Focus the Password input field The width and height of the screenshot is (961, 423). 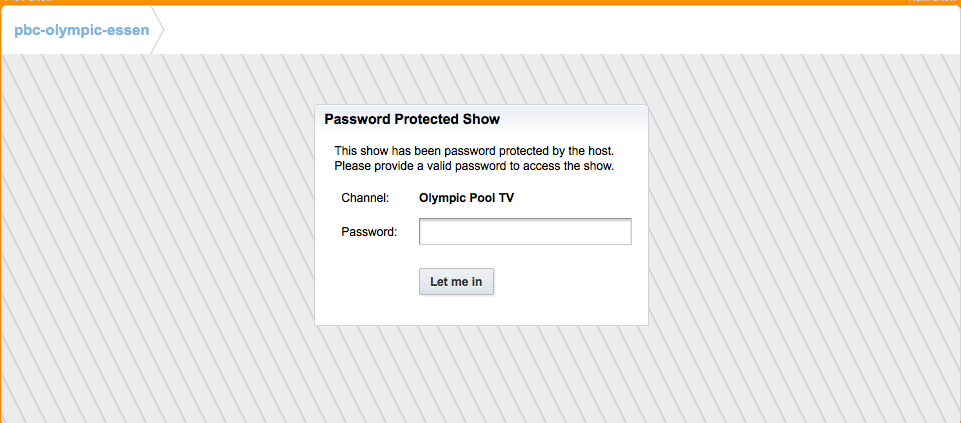[x=525, y=232]
